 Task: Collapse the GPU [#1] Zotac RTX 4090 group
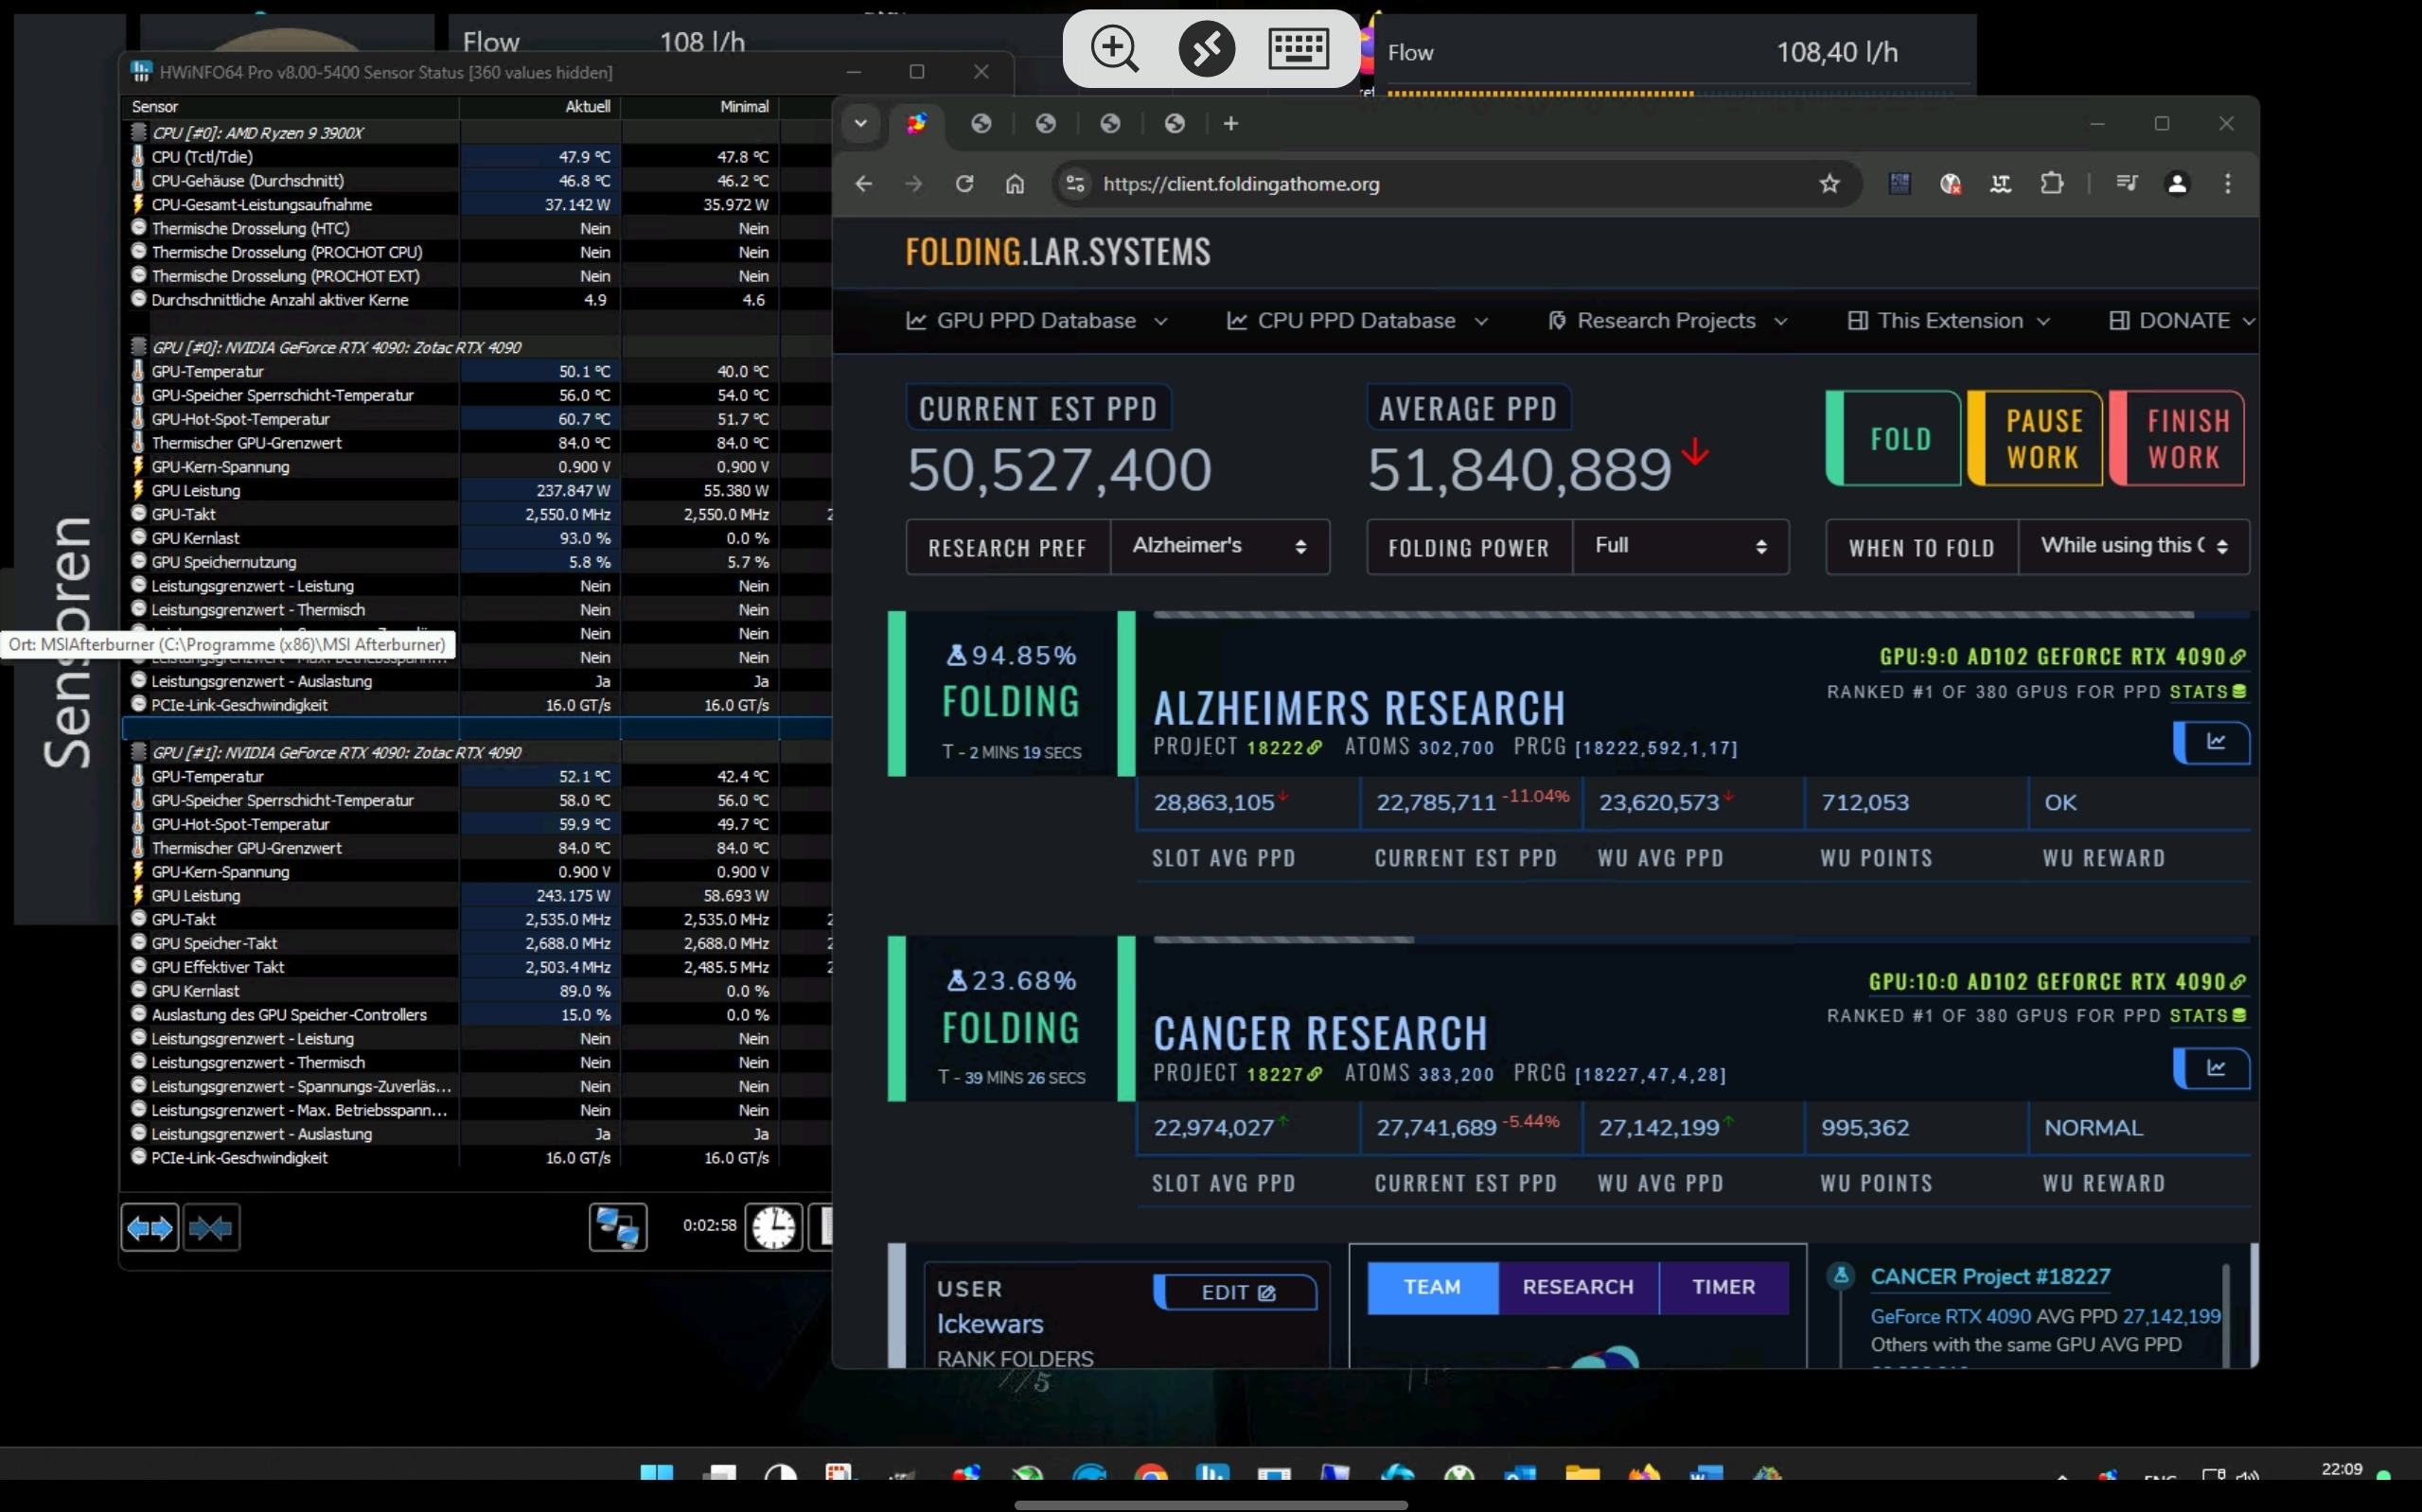click(138, 752)
